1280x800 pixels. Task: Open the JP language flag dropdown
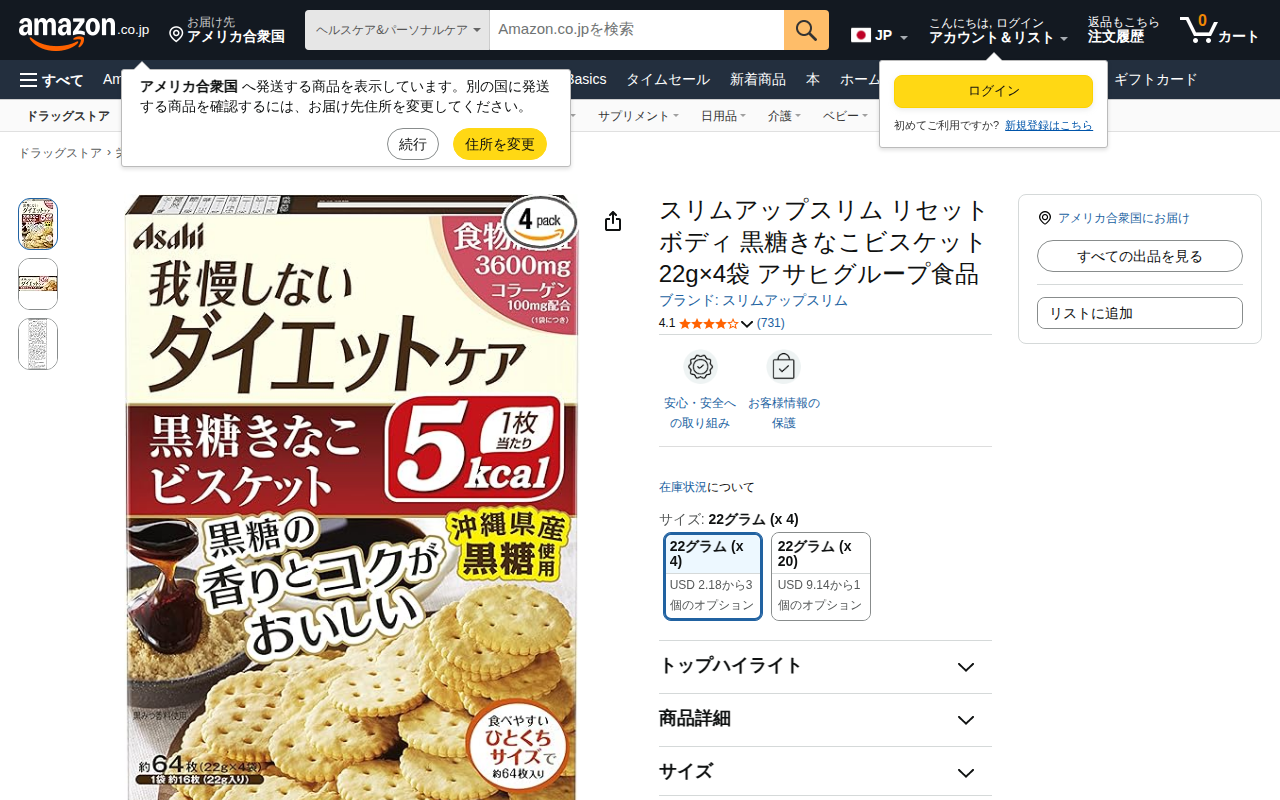click(879, 36)
